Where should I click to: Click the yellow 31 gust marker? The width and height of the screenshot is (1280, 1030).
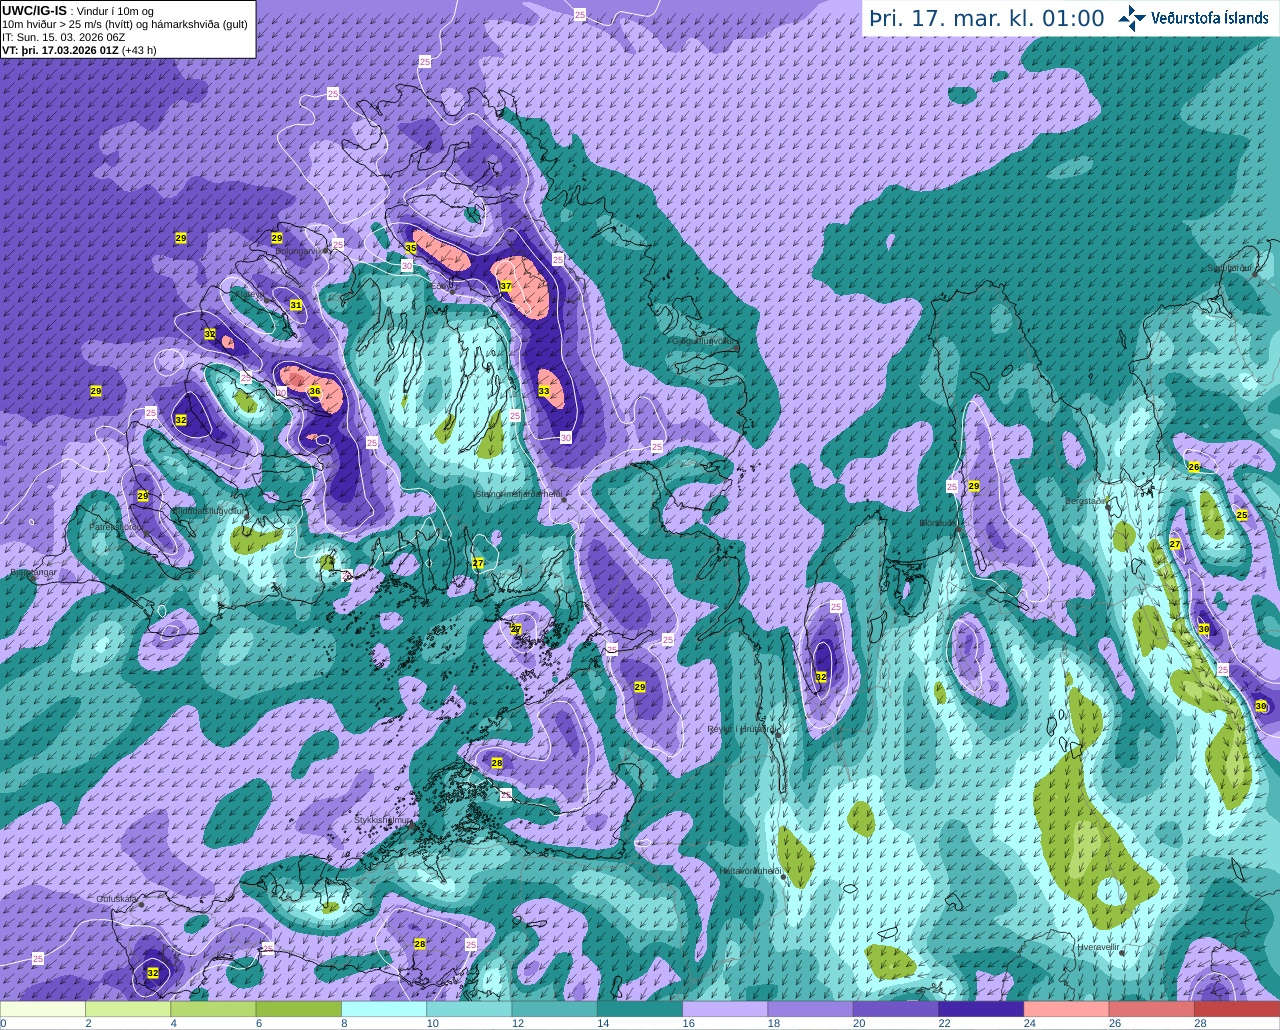pyautogui.click(x=296, y=305)
